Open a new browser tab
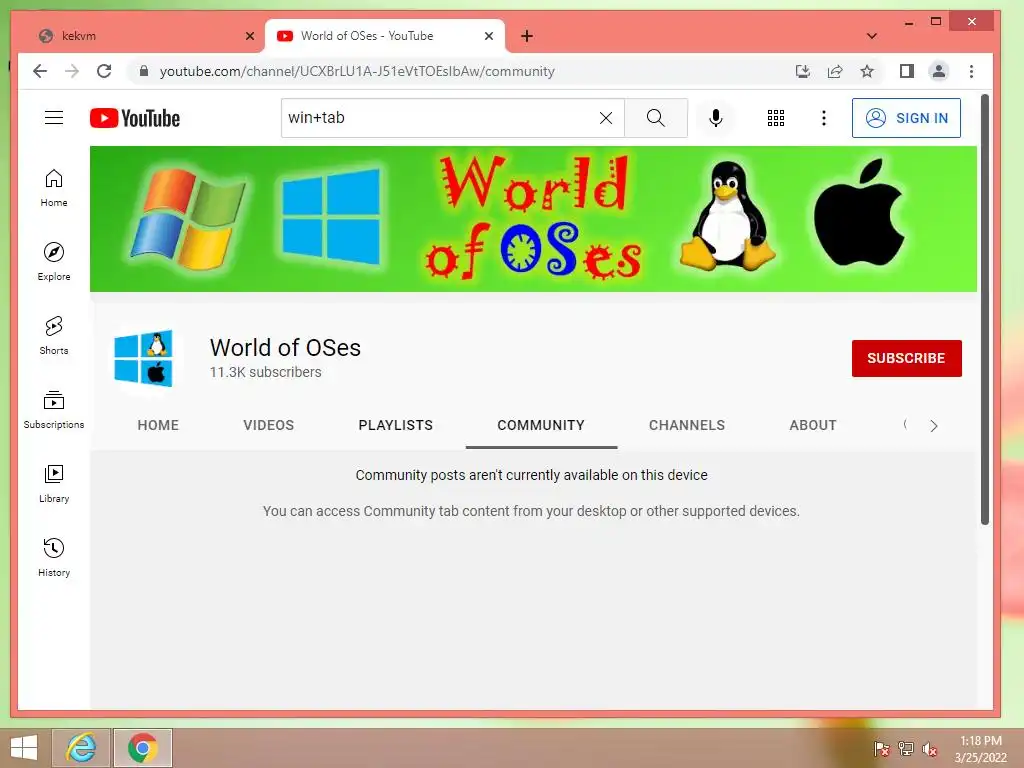 tap(527, 36)
